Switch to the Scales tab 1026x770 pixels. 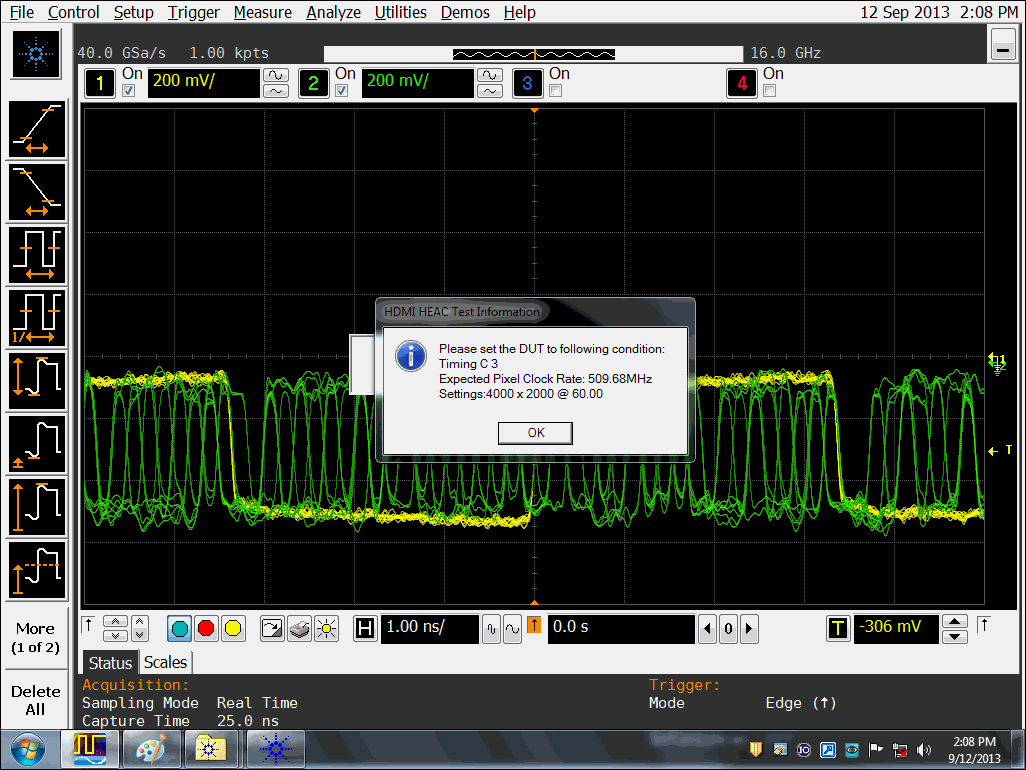[165, 662]
